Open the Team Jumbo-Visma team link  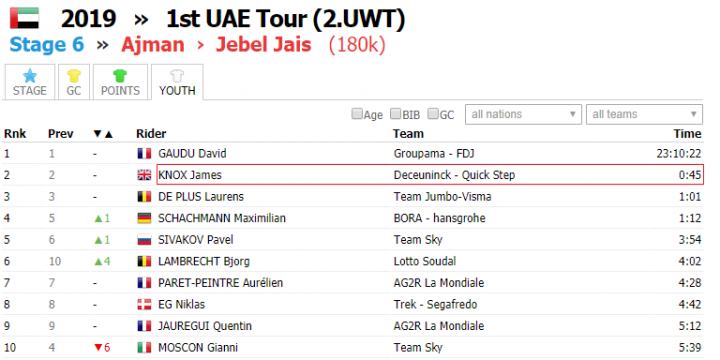tap(443, 197)
